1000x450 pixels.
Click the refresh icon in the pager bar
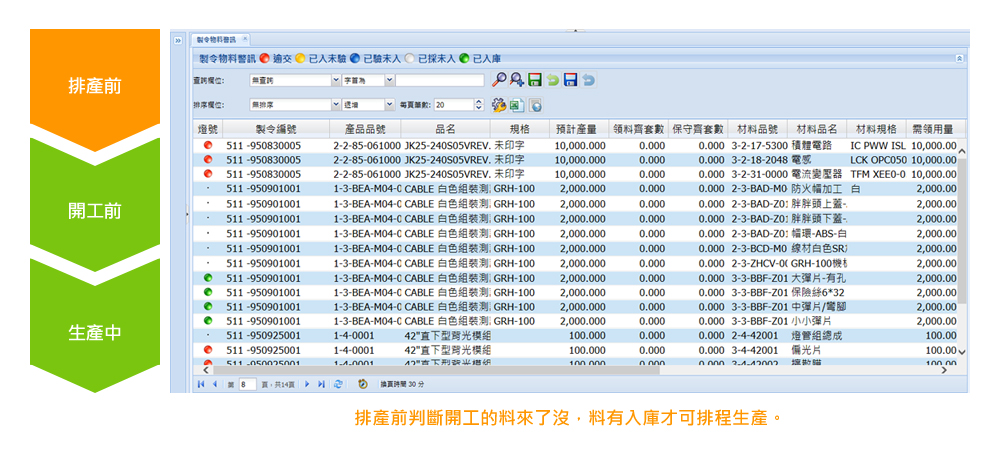338,384
